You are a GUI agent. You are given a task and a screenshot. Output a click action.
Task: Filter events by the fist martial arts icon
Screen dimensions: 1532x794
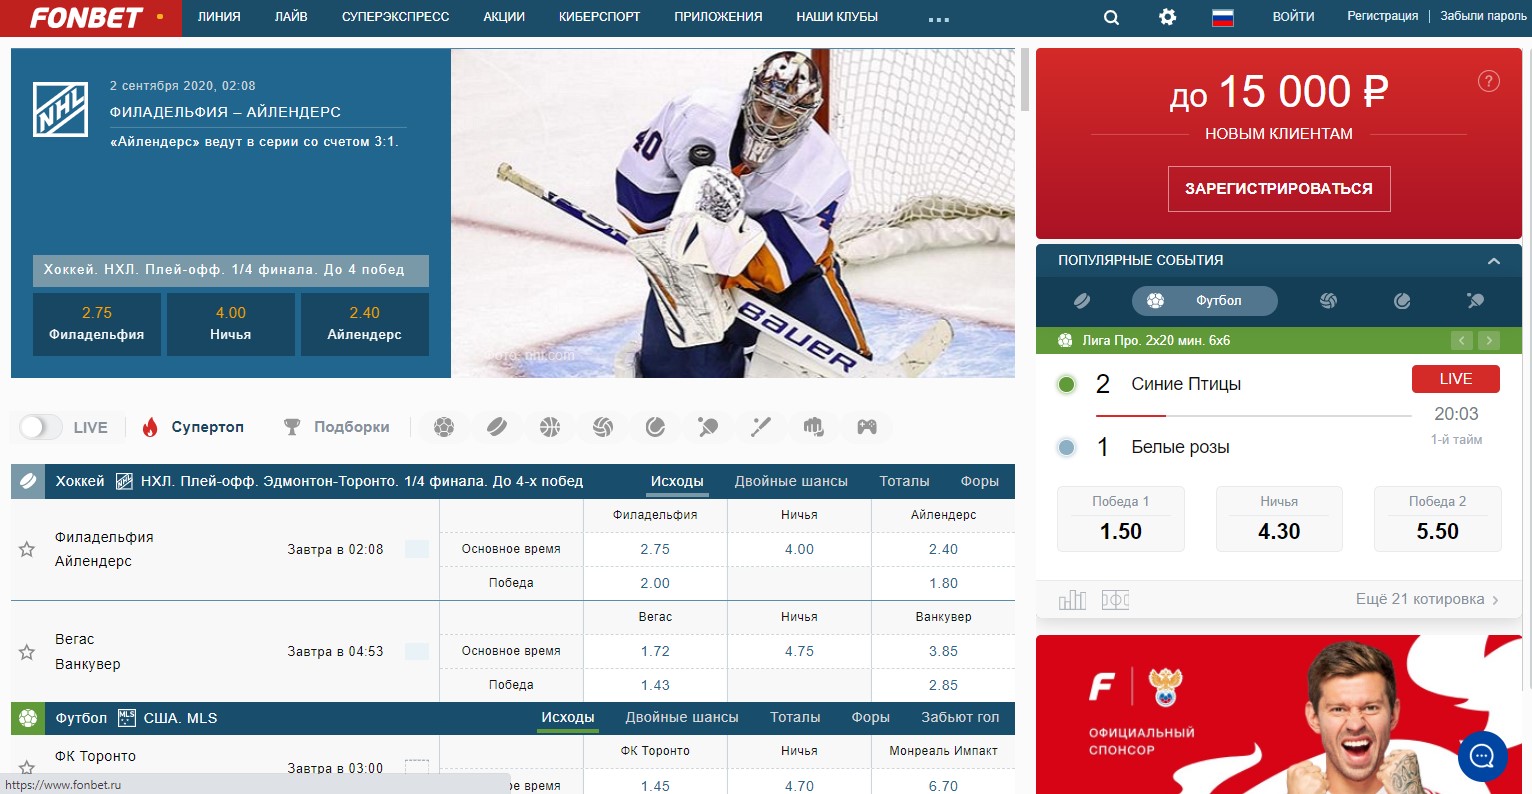[814, 427]
